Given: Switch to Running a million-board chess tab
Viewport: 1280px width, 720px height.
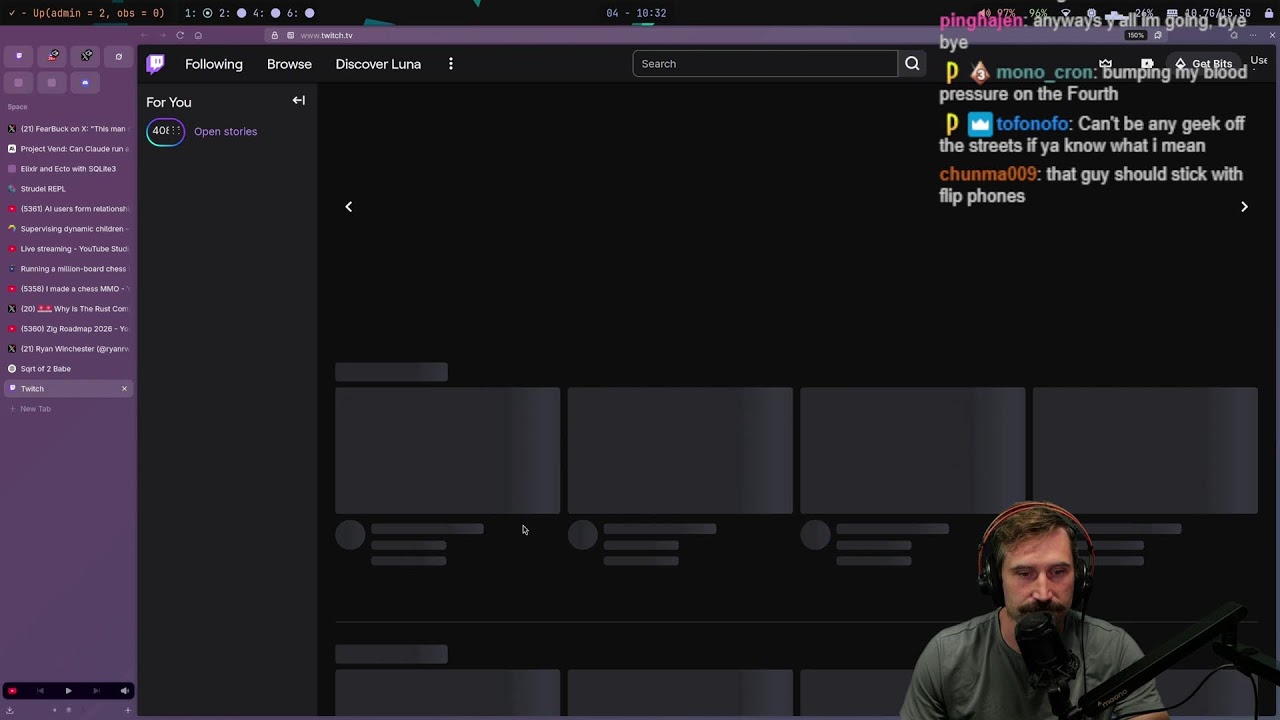Looking at the screenshot, I should point(68,269).
